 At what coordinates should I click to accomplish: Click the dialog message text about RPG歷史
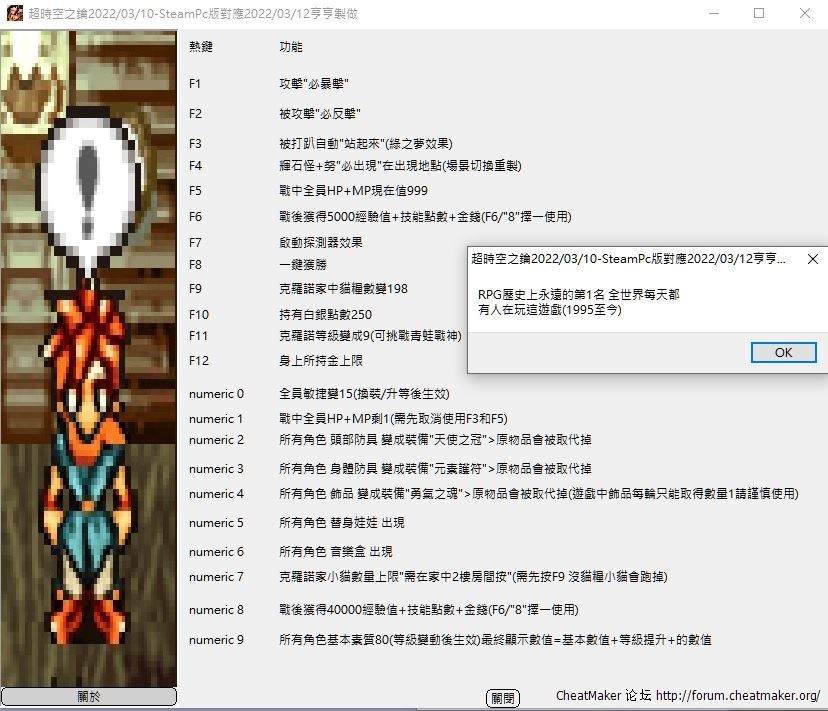point(578,303)
